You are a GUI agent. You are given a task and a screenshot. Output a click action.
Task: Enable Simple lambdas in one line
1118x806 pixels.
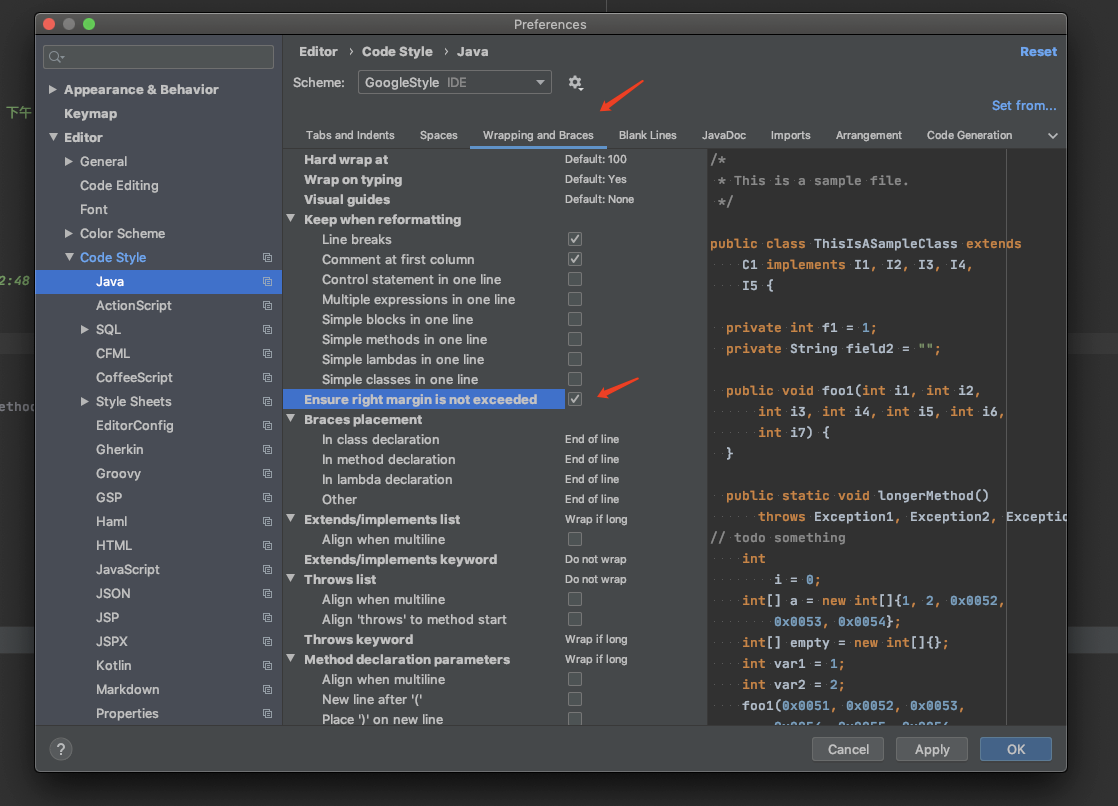tap(575, 359)
